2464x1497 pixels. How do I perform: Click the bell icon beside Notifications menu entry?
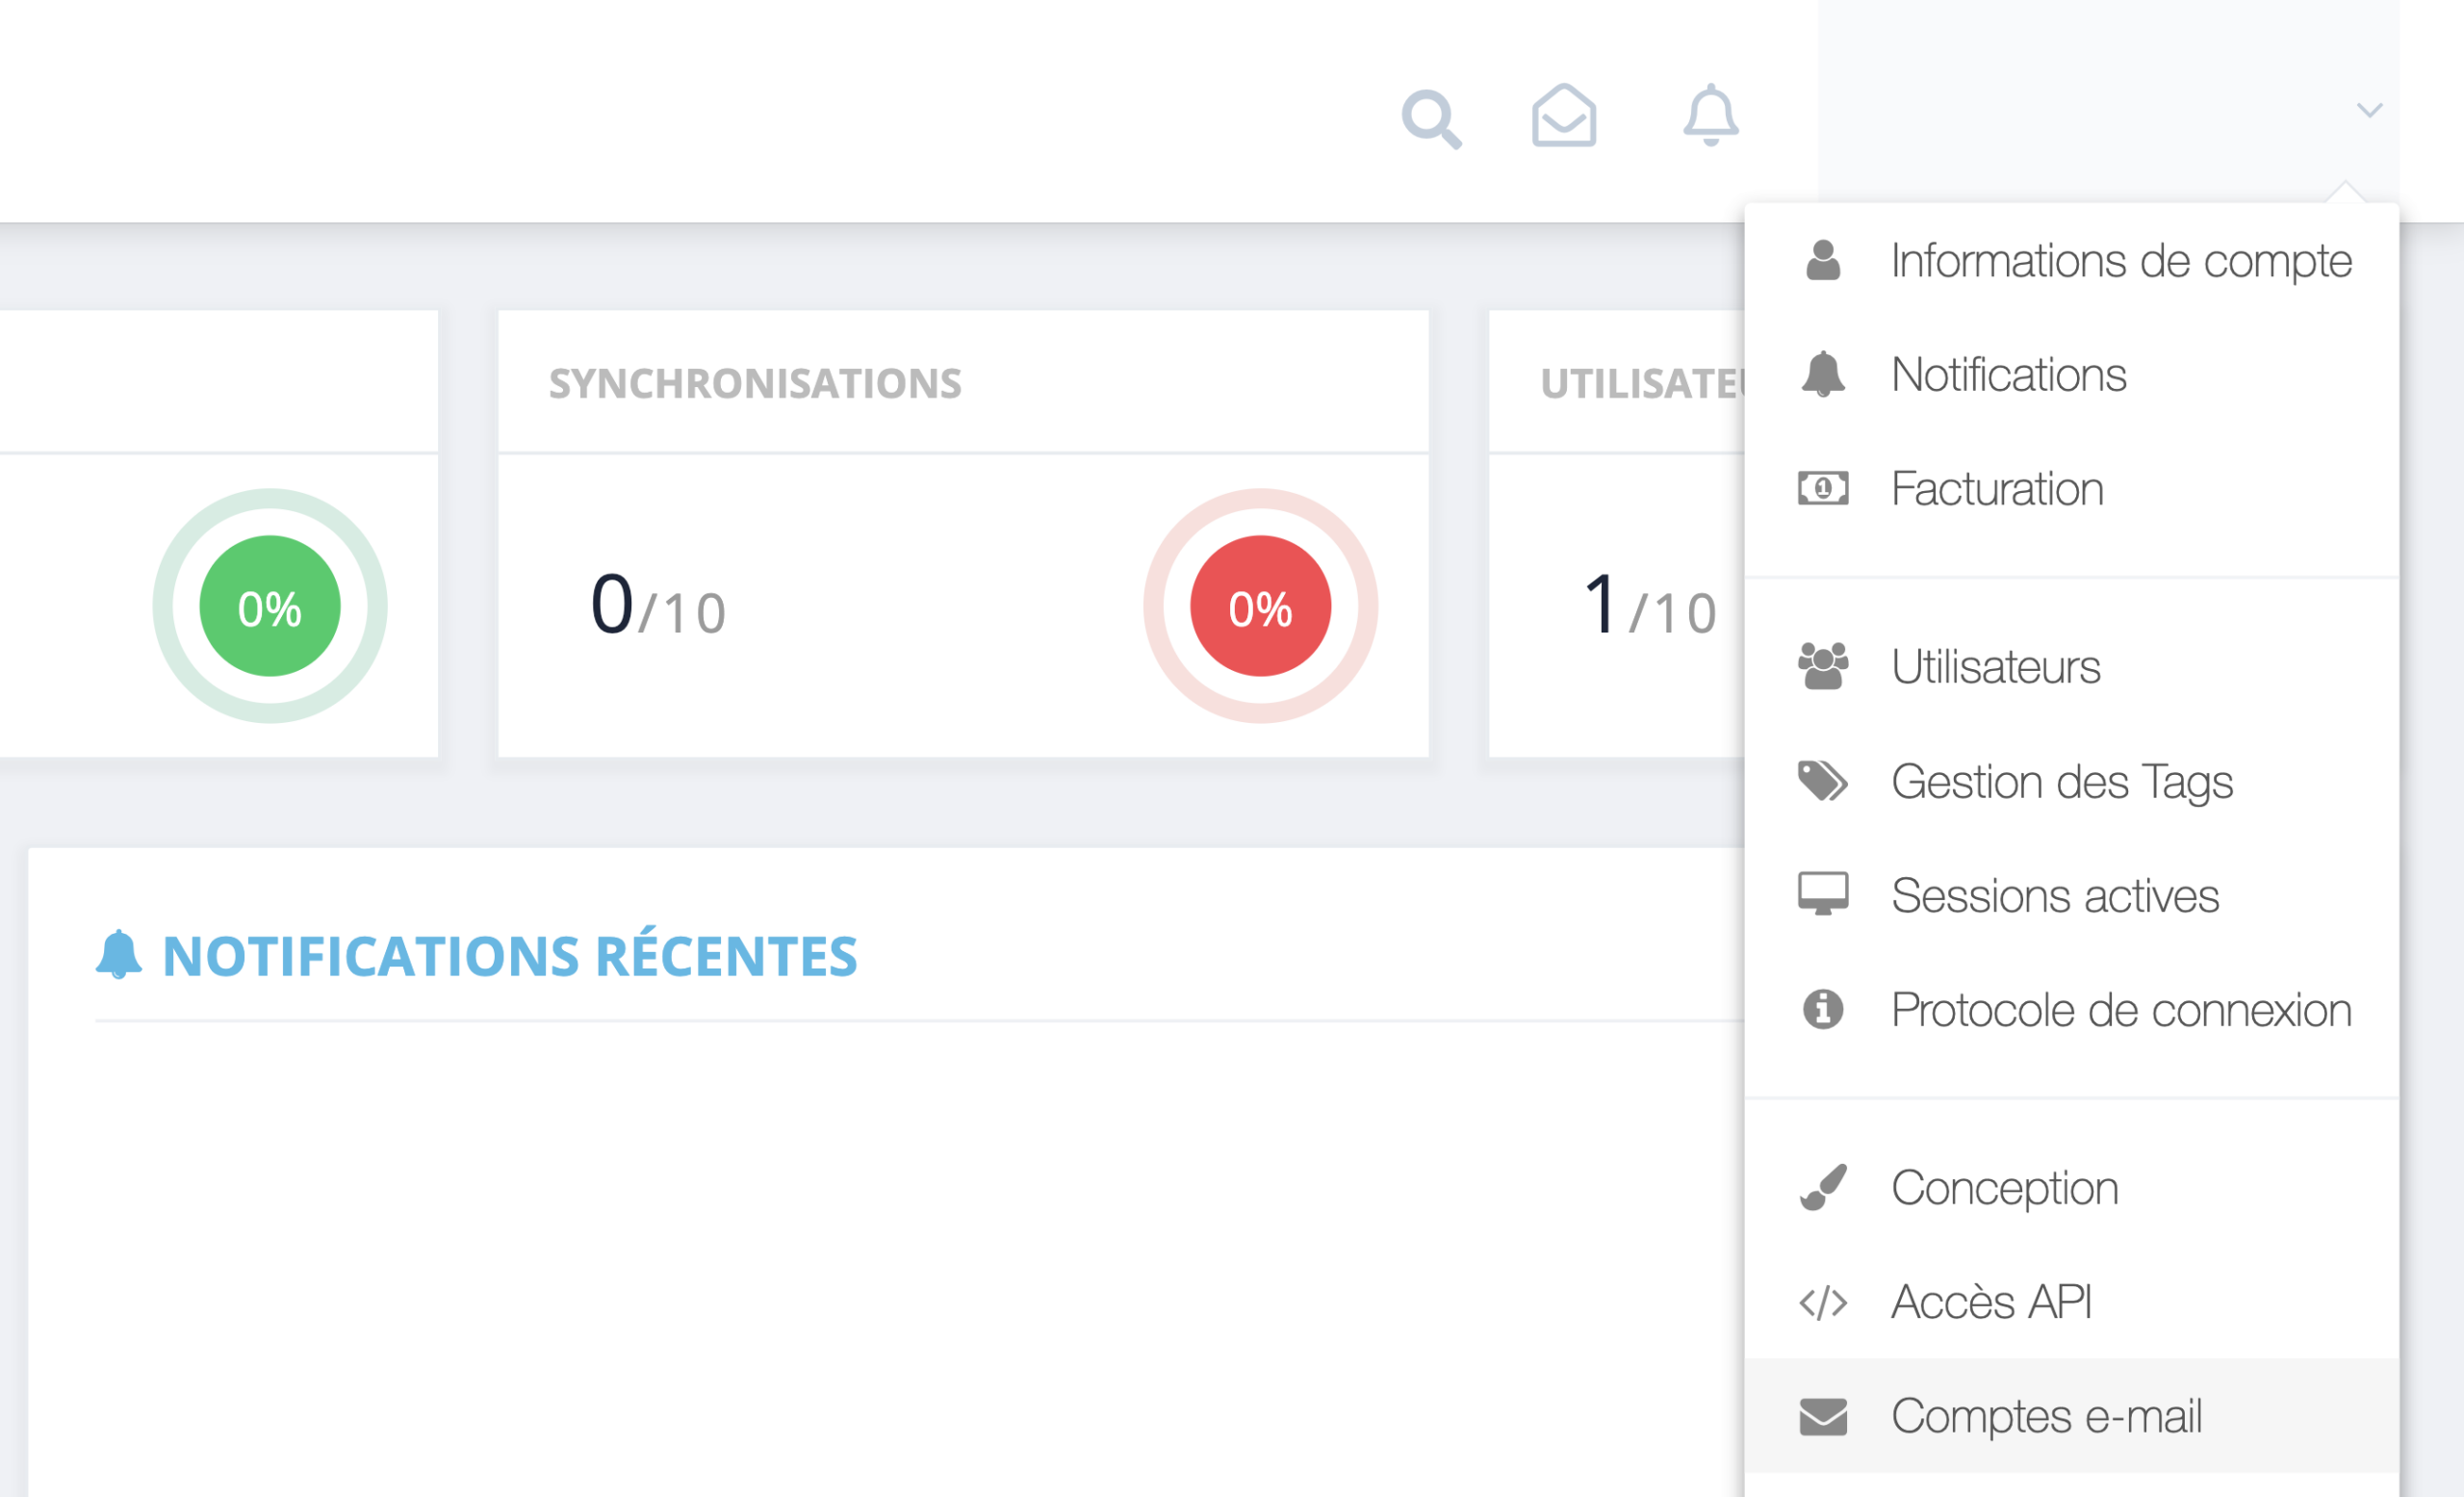coord(1822,375)
